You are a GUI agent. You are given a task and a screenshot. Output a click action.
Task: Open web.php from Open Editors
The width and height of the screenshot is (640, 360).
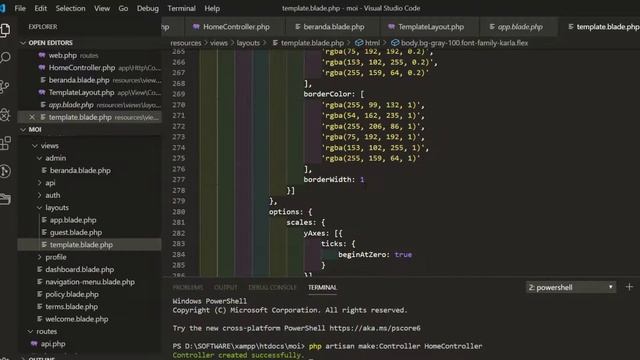pos(89,56)
